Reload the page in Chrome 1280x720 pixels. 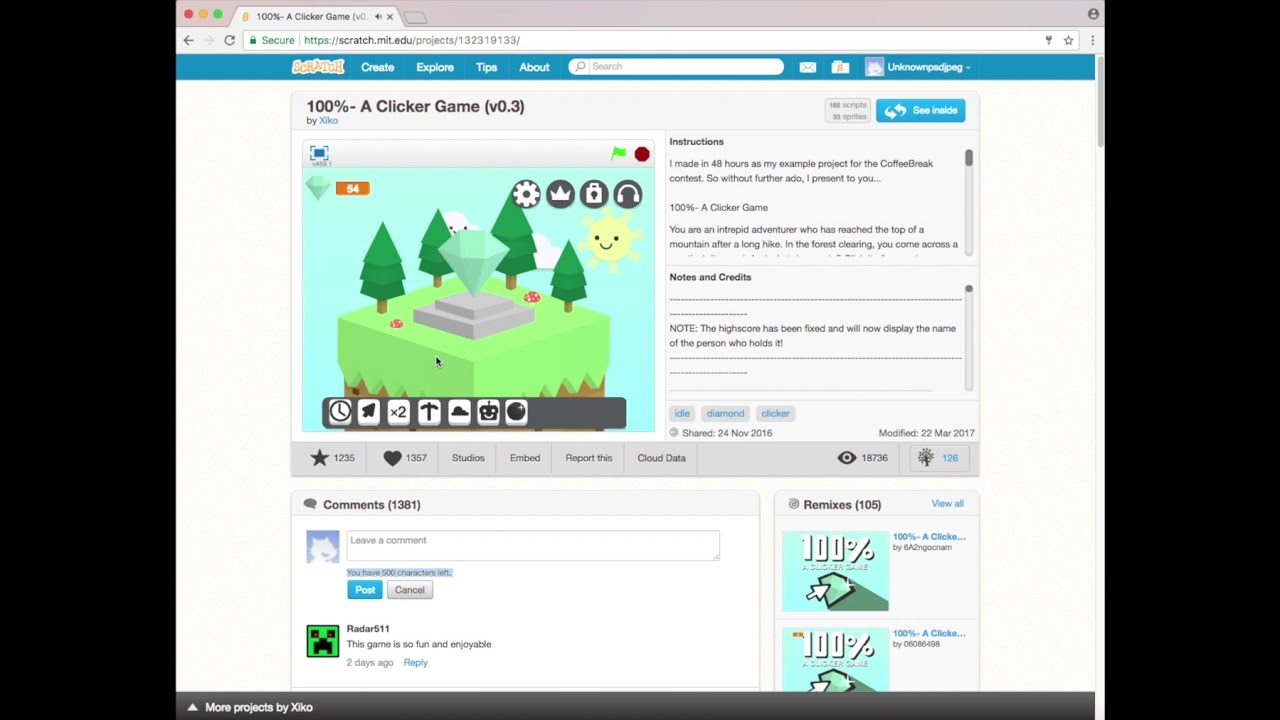point(229,40)
